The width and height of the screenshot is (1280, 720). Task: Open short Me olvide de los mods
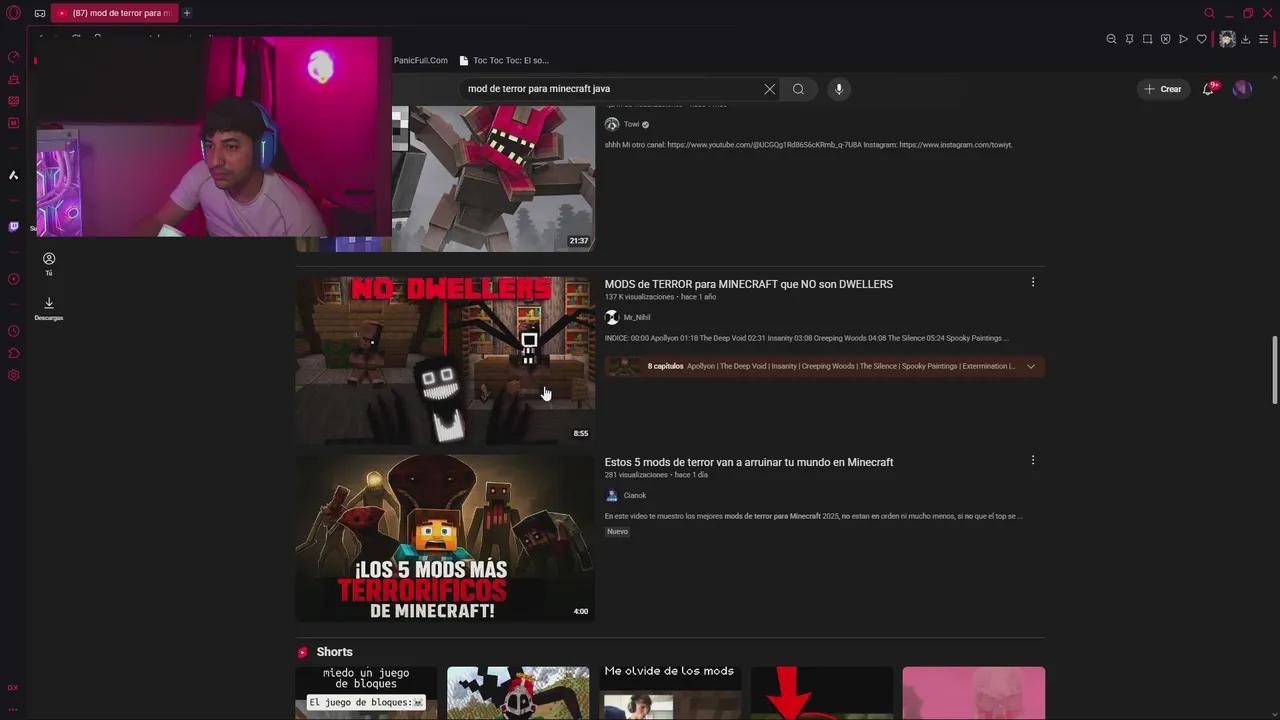pos(669,693)
